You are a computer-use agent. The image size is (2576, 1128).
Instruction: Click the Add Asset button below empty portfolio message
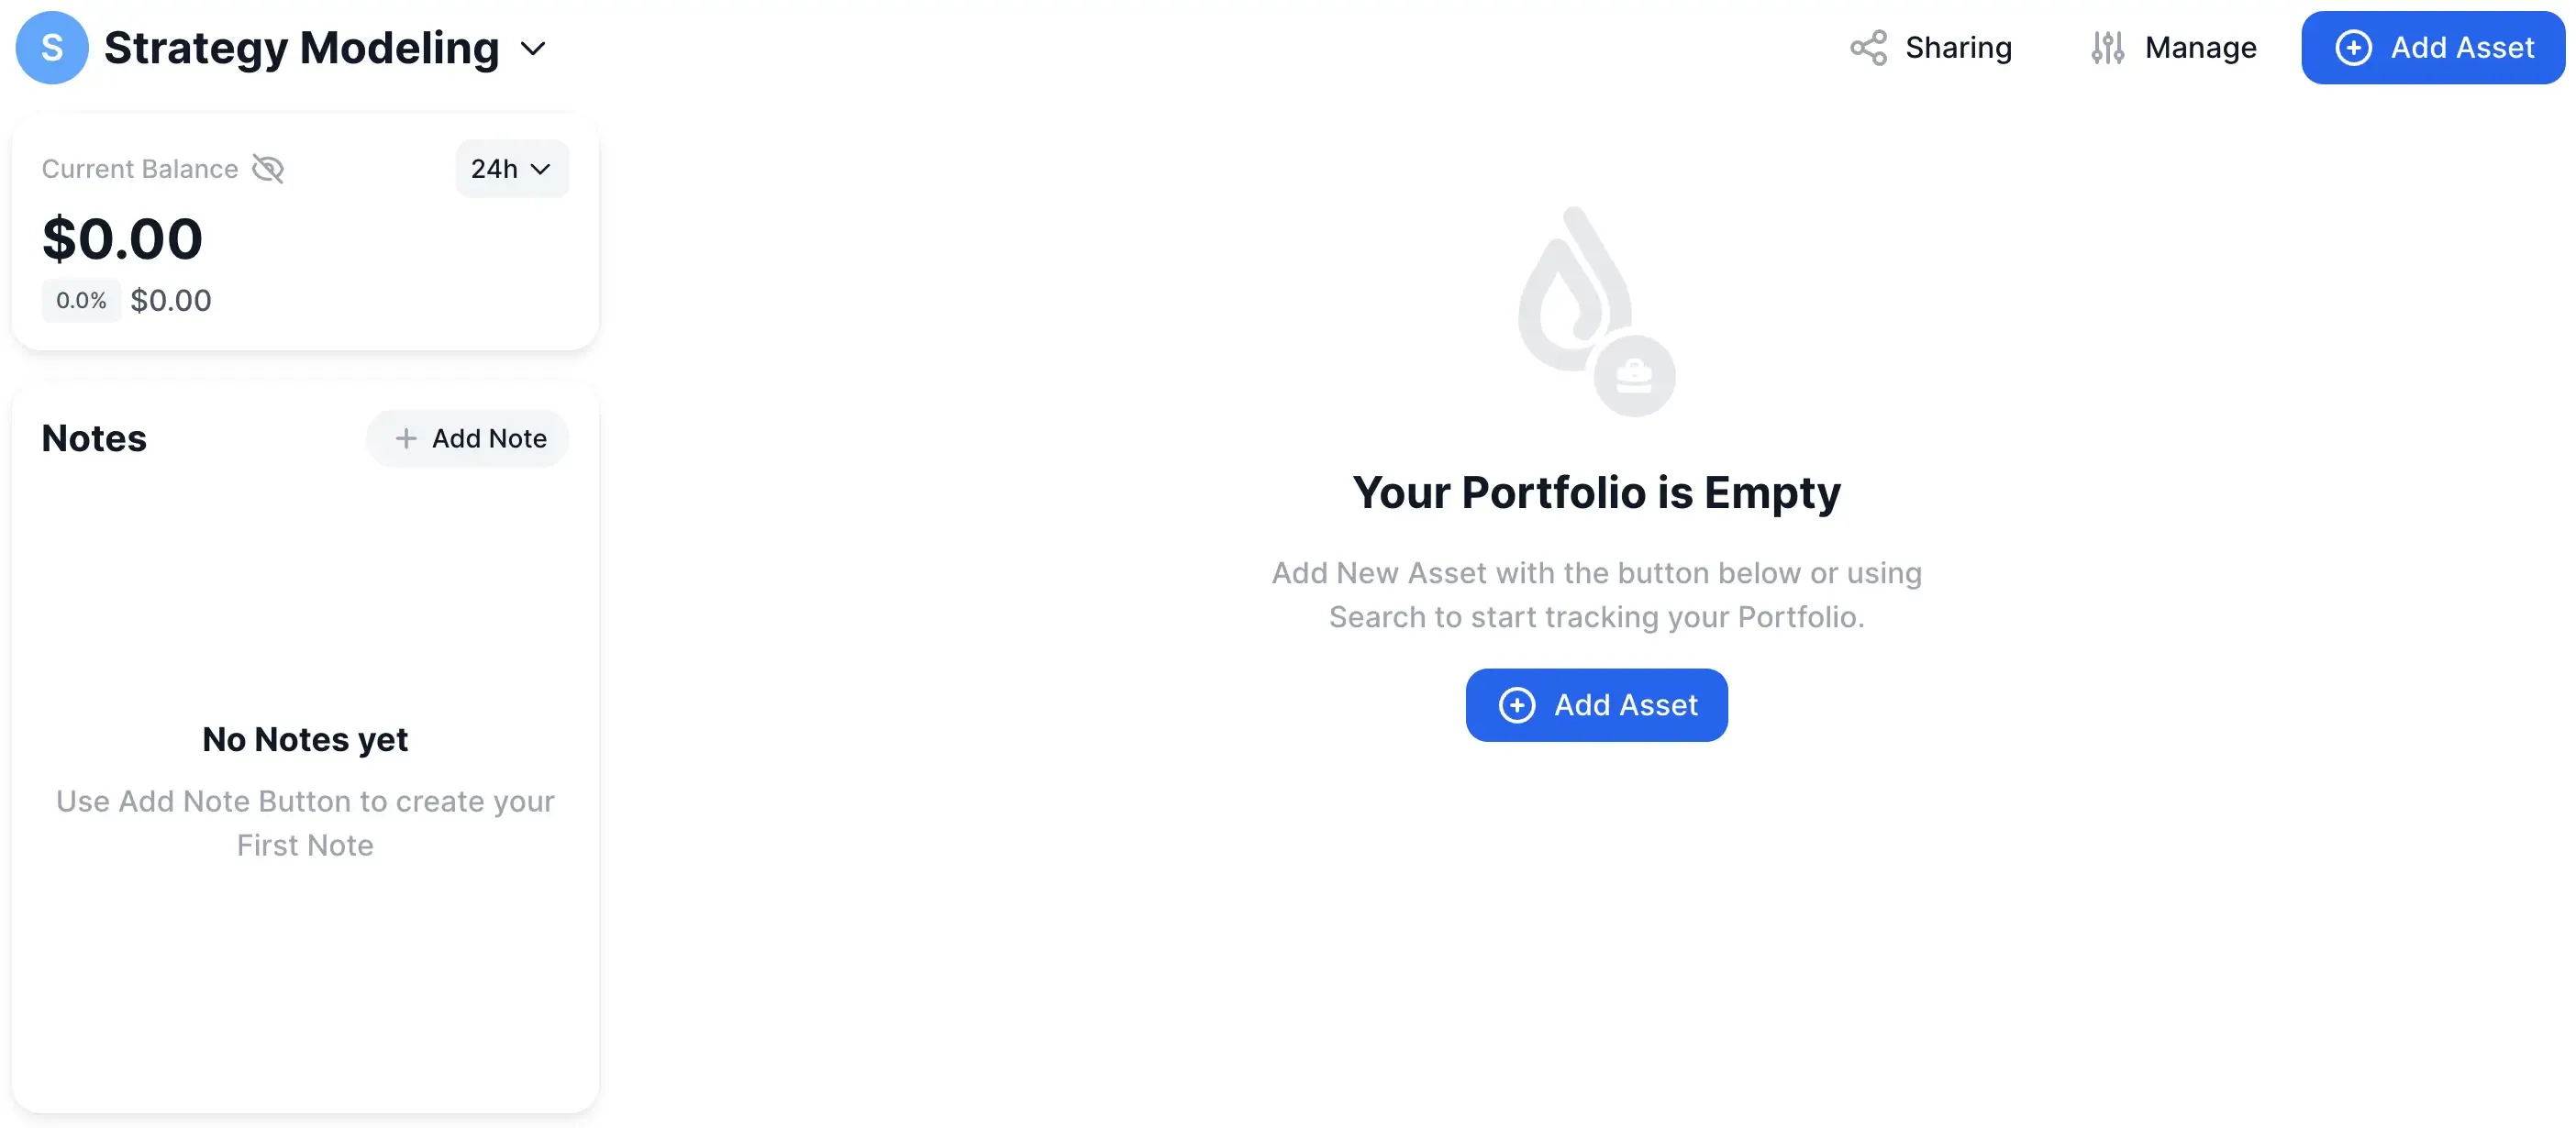pos(1596,705)
